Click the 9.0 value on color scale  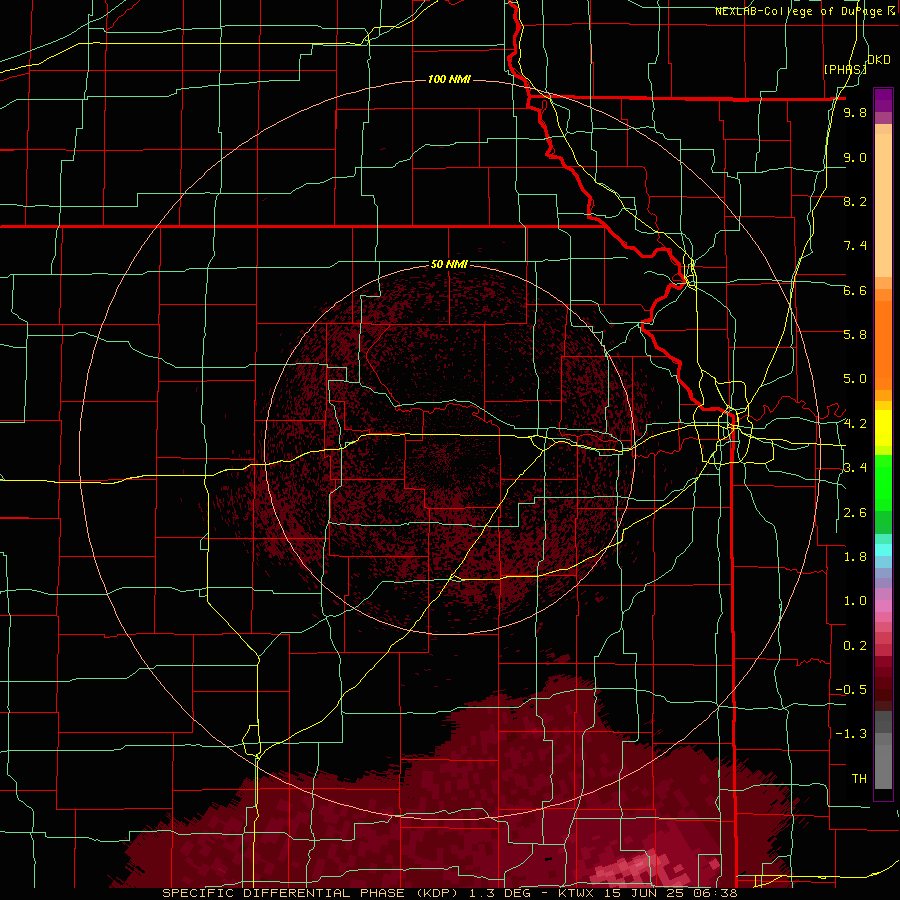(x=855, y=158)
